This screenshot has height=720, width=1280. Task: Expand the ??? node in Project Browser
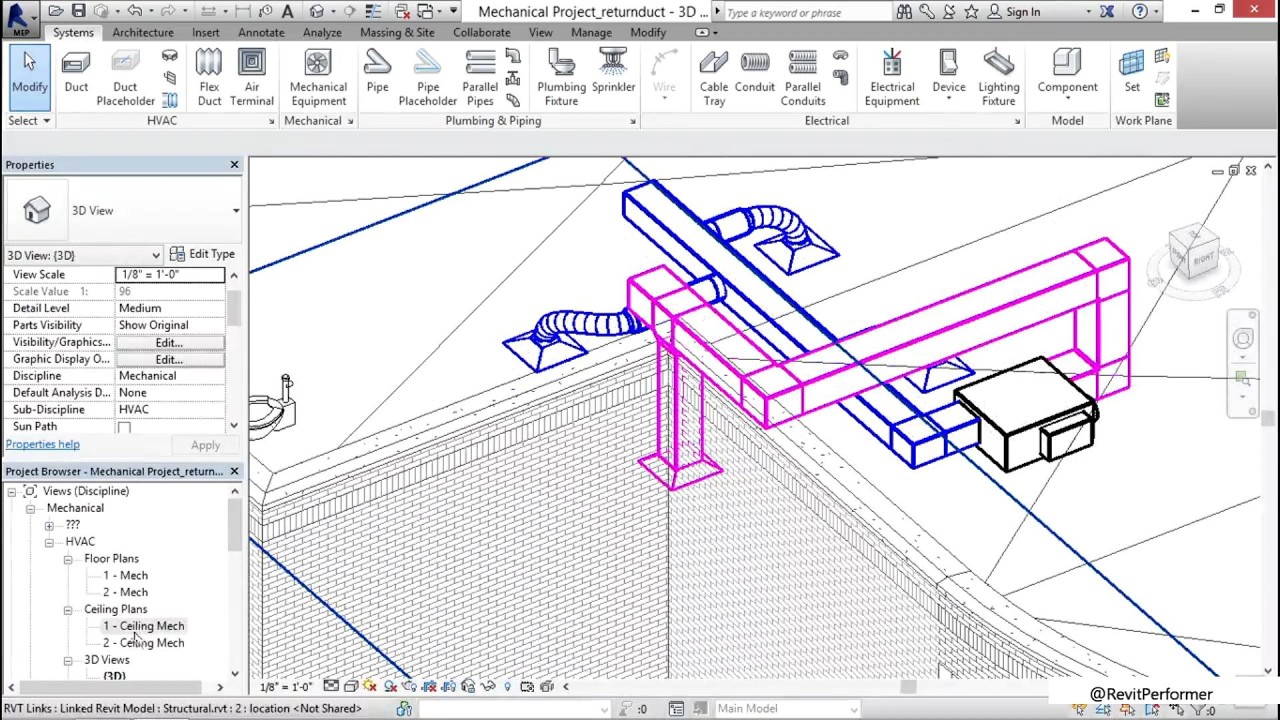[x=49, y=525]
